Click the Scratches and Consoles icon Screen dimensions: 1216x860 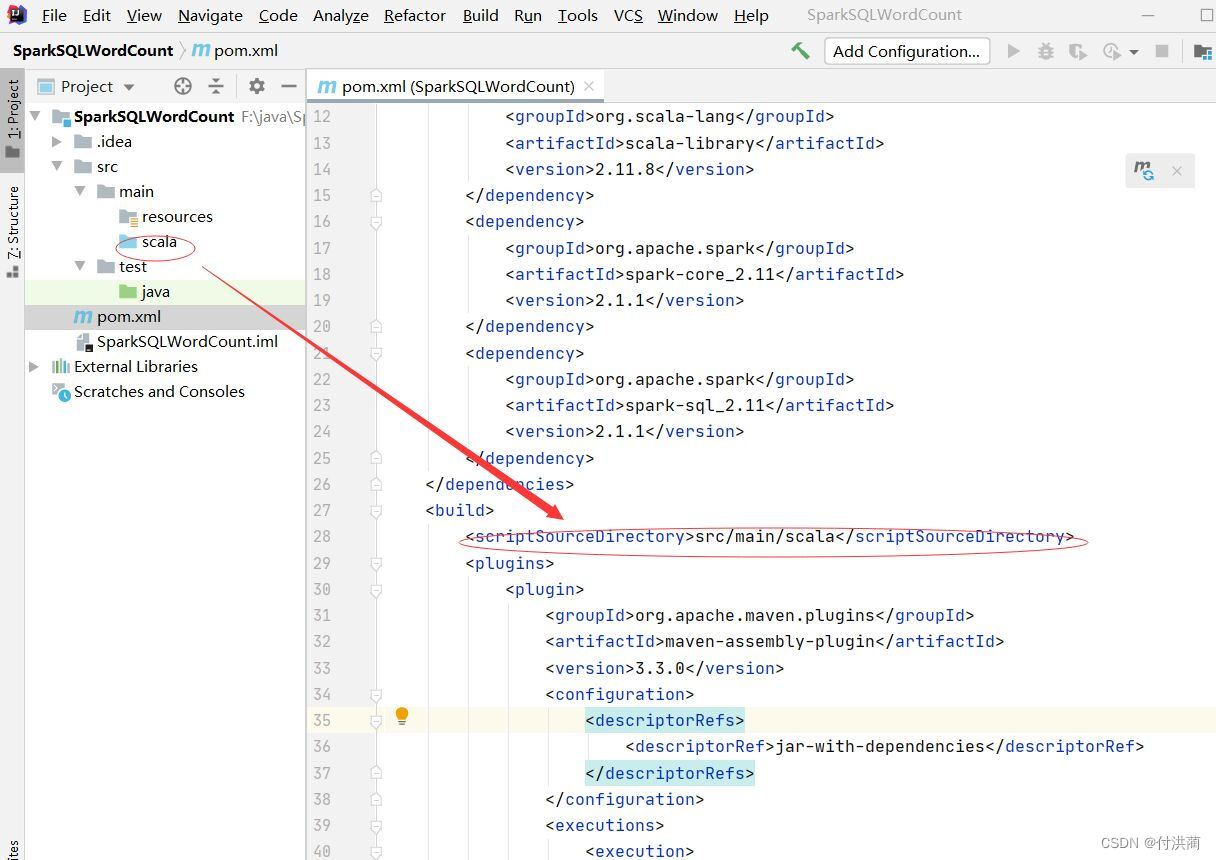61,392
